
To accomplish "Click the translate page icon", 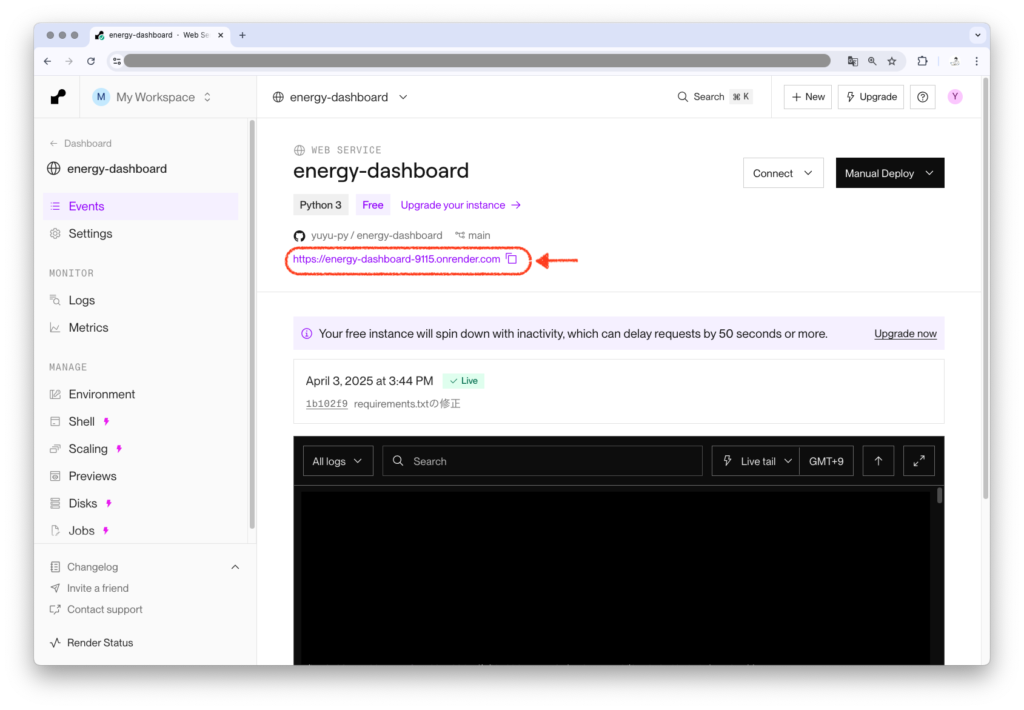I will (x=852, y=61).
